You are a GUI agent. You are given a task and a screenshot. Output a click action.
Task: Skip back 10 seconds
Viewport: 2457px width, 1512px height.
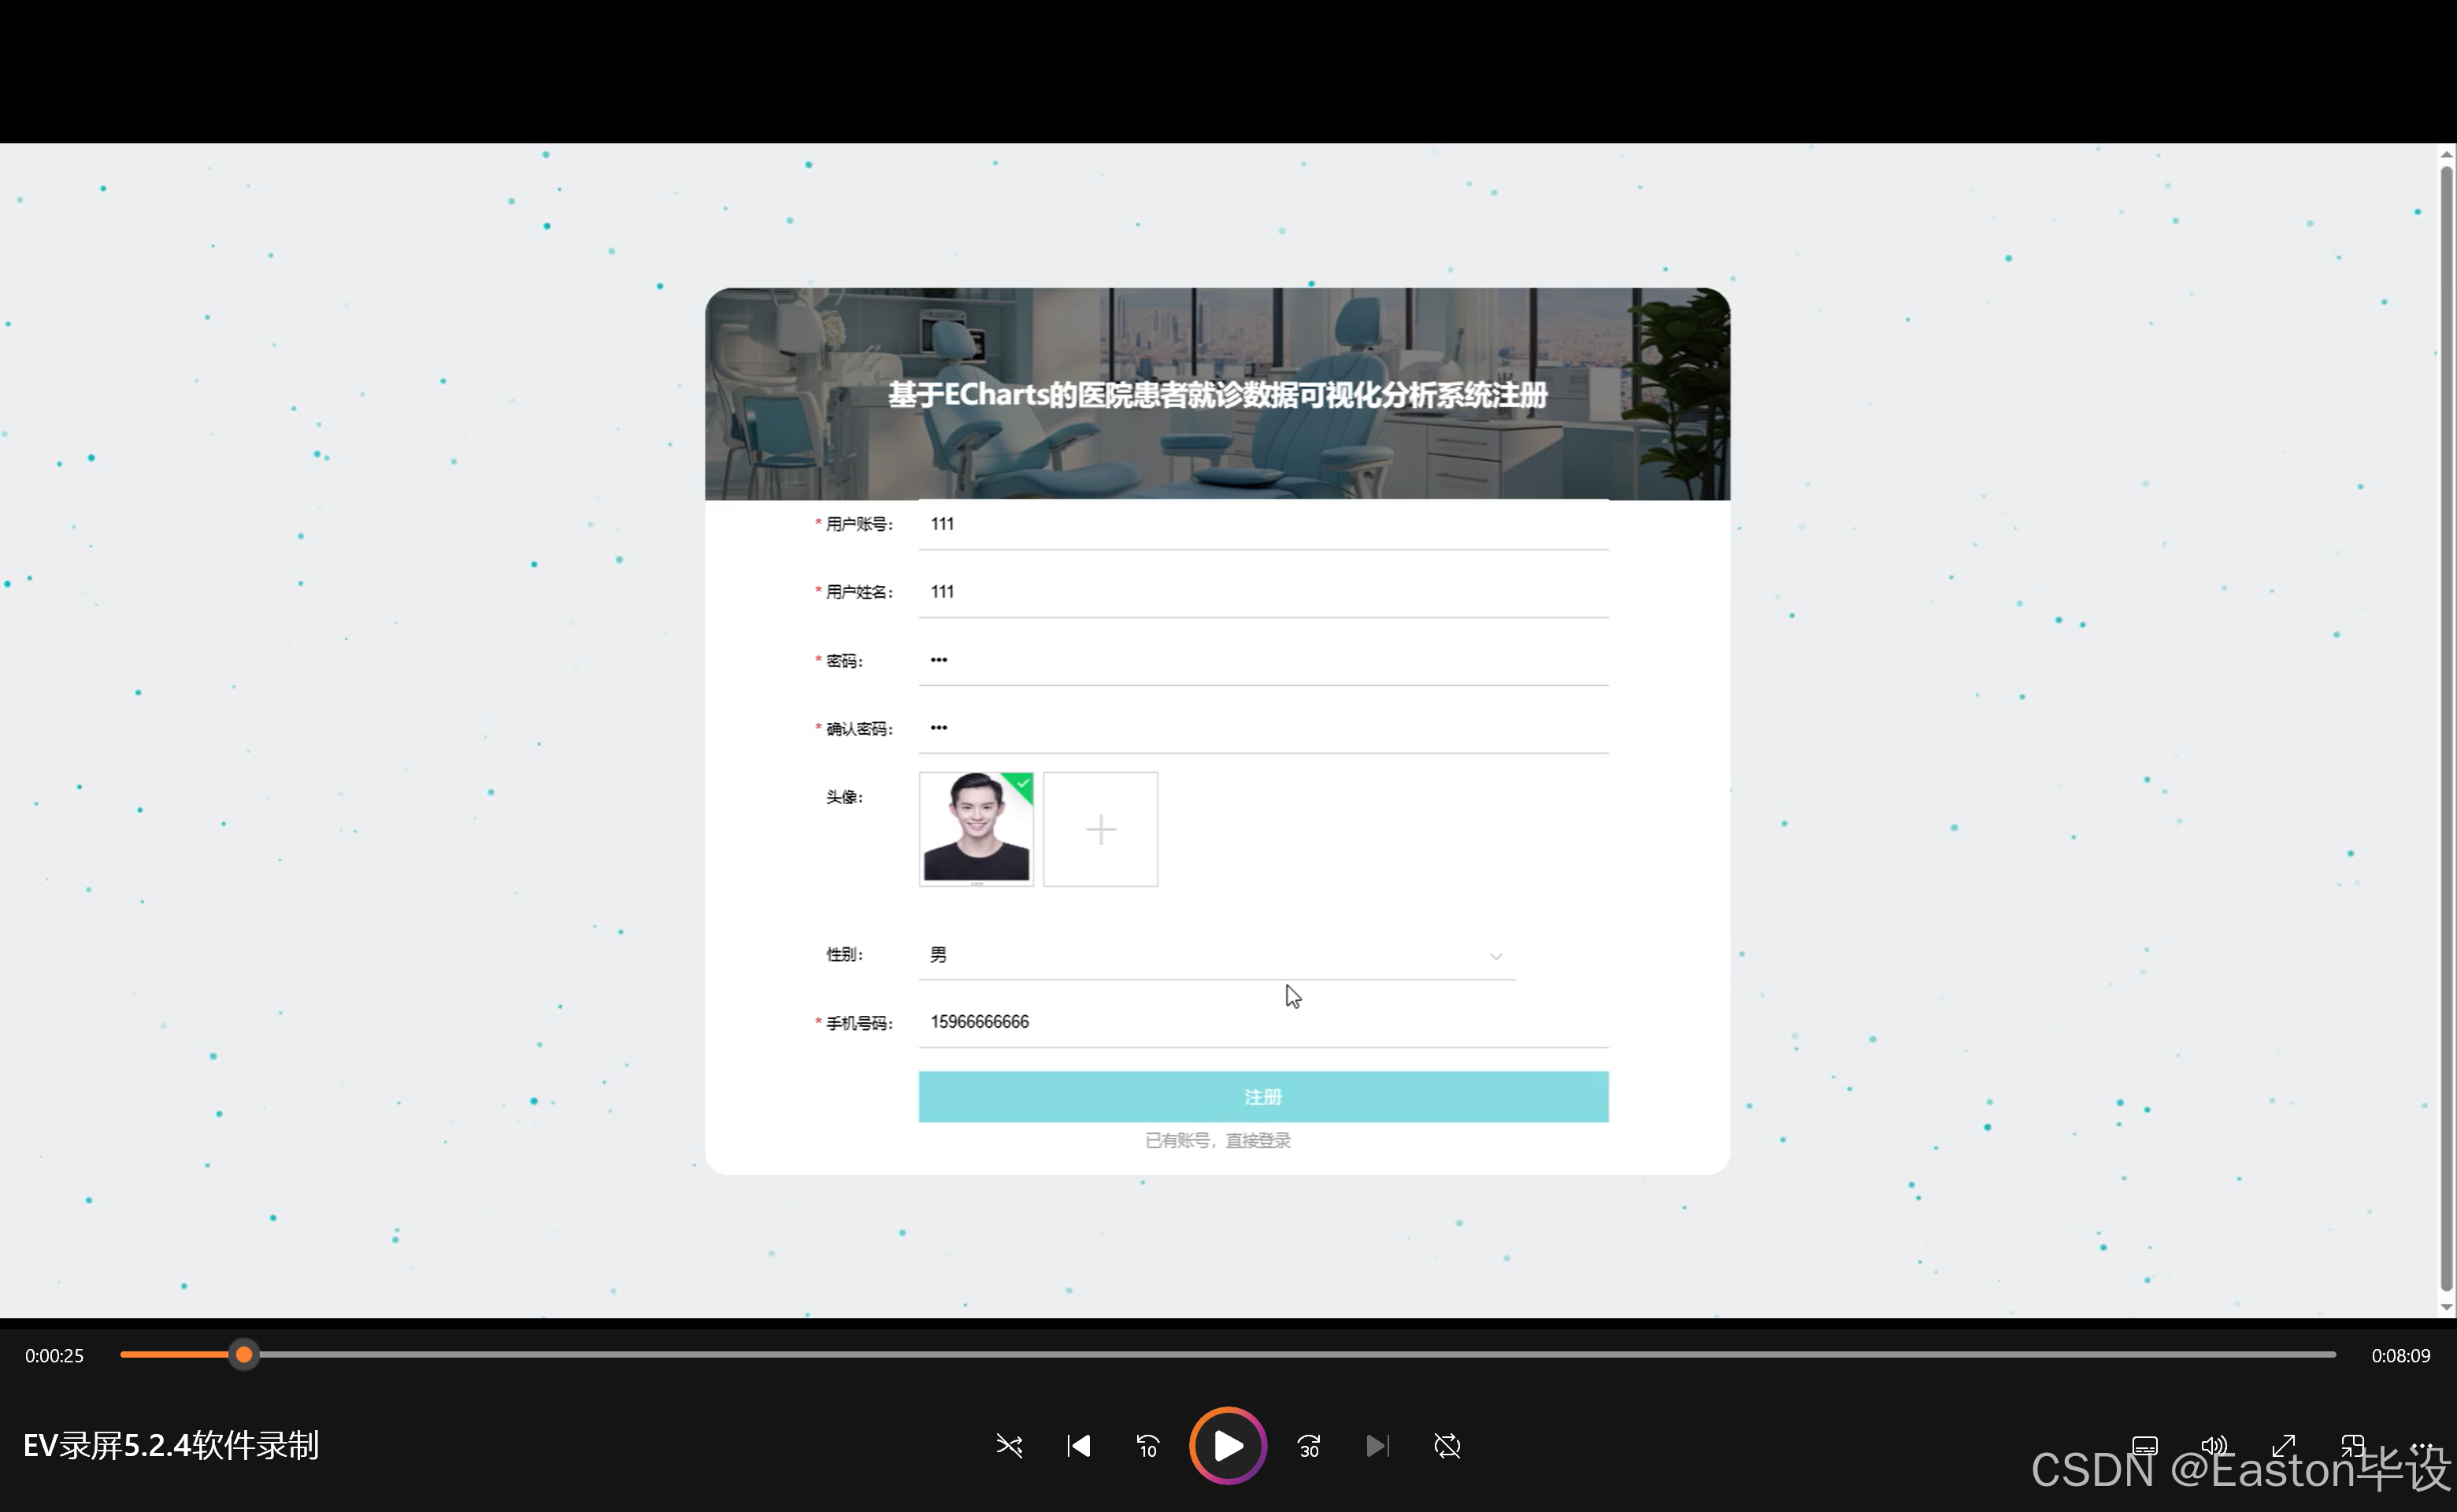coord(1147,1446)
